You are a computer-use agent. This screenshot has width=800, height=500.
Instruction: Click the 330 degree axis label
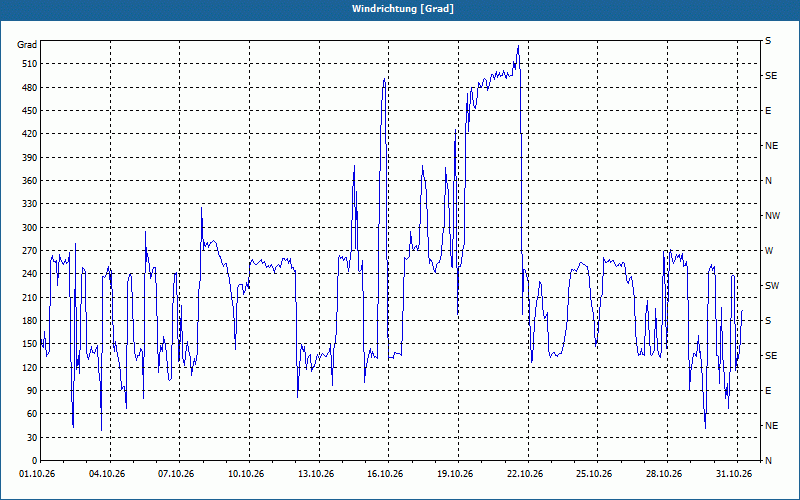30,204
